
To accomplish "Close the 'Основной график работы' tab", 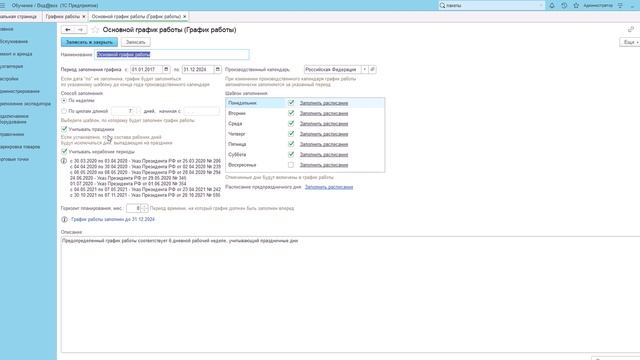I will click(184, 16).
